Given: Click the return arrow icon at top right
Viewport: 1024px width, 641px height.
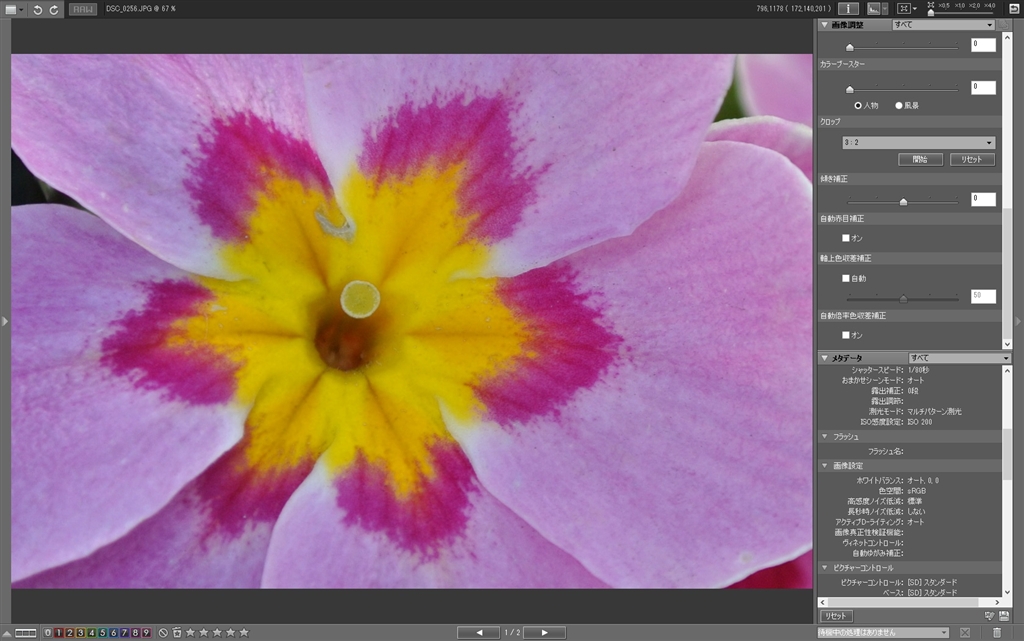Looking at the screenshot, I should [x=1013, y=8].
